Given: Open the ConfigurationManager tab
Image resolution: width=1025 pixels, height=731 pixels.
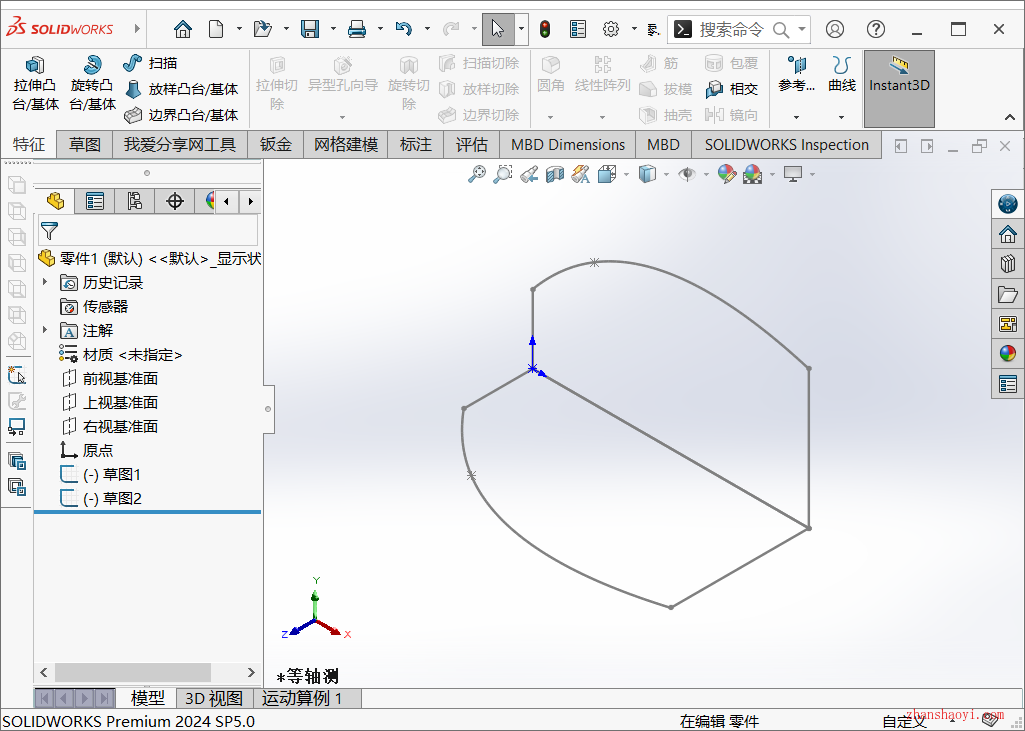Looking at the screenshot, I should point(135,201).
